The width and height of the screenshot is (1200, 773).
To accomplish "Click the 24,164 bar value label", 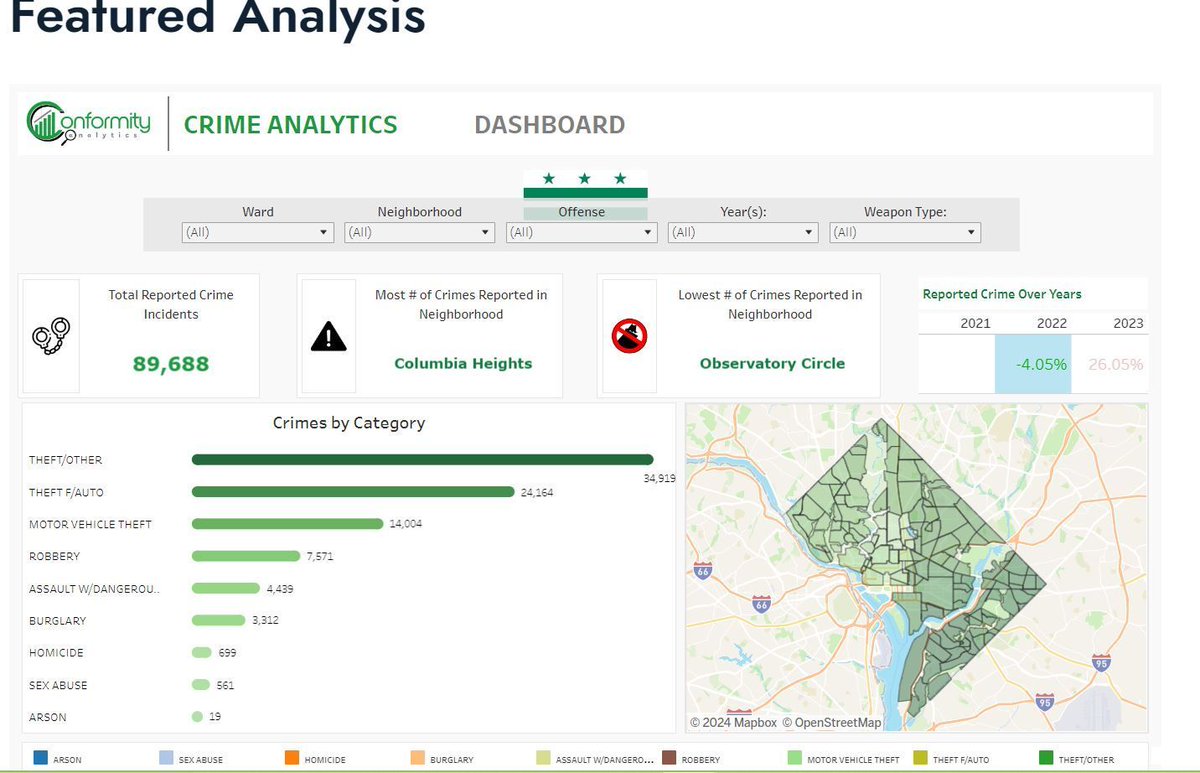I will tap(537, 492).
